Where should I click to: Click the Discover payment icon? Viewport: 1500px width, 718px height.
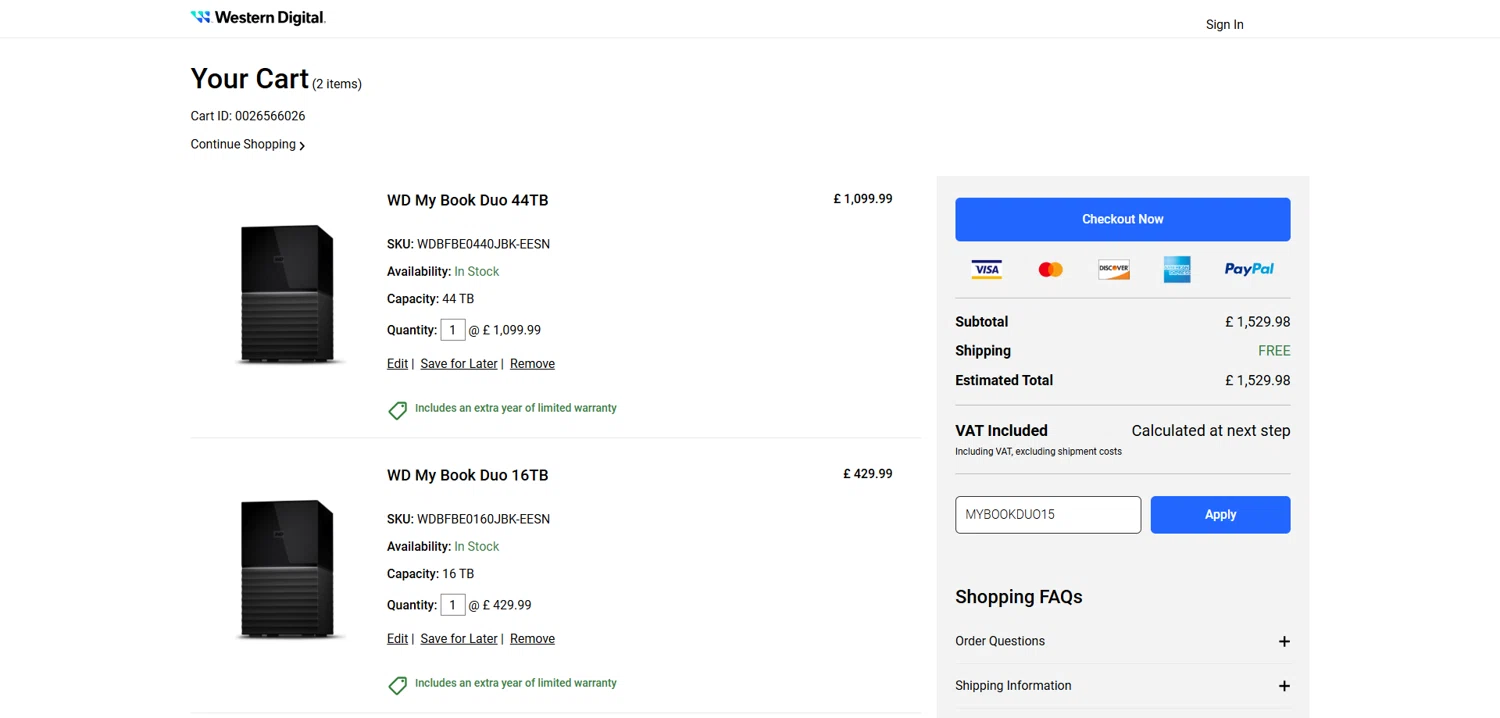pyautogui.click(x=1113, y=269)
